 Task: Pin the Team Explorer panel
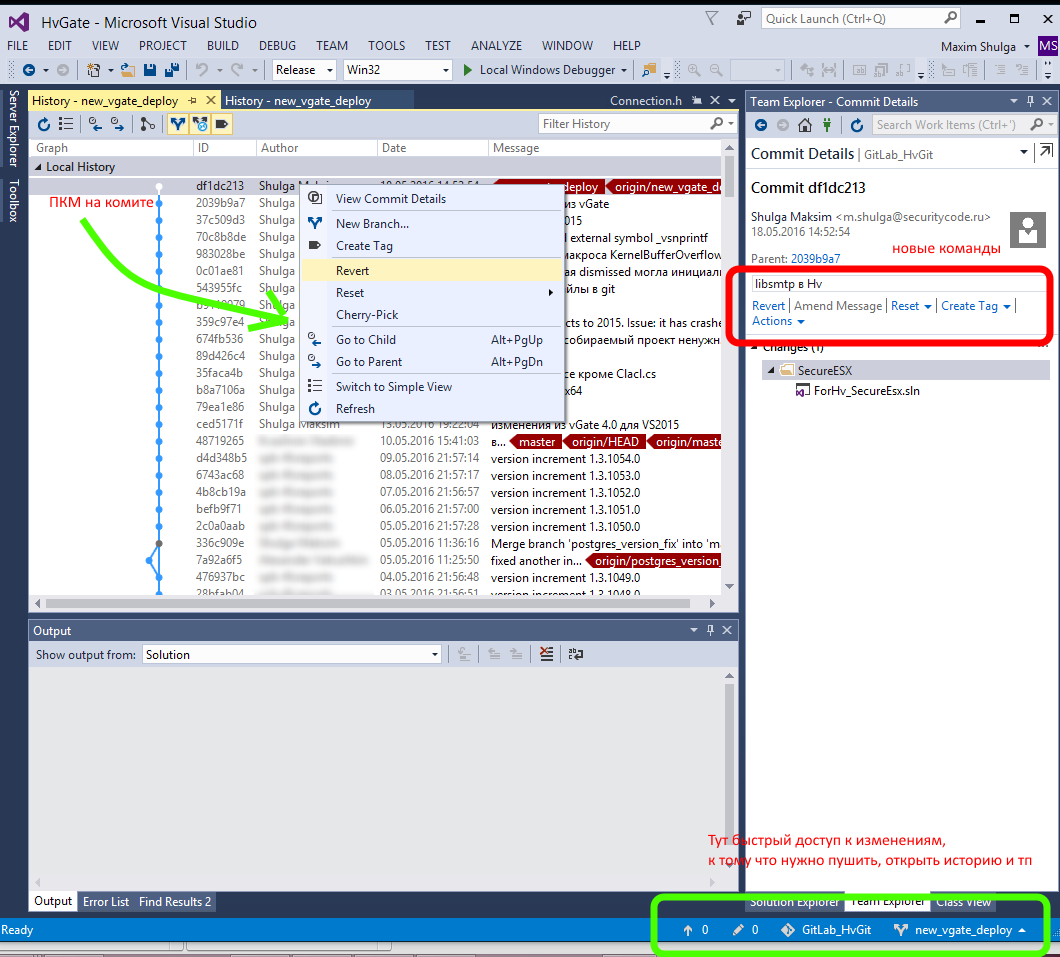click(1030, 101)
